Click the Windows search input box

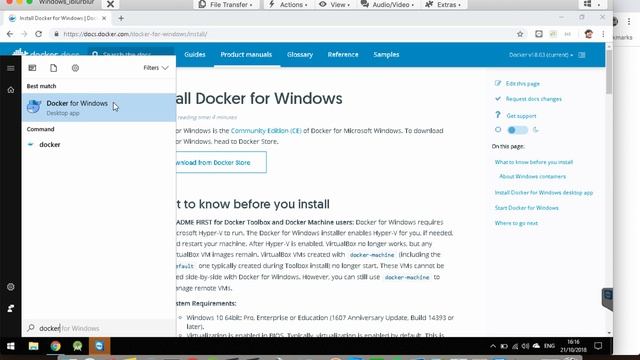click(x=99, y=328)
